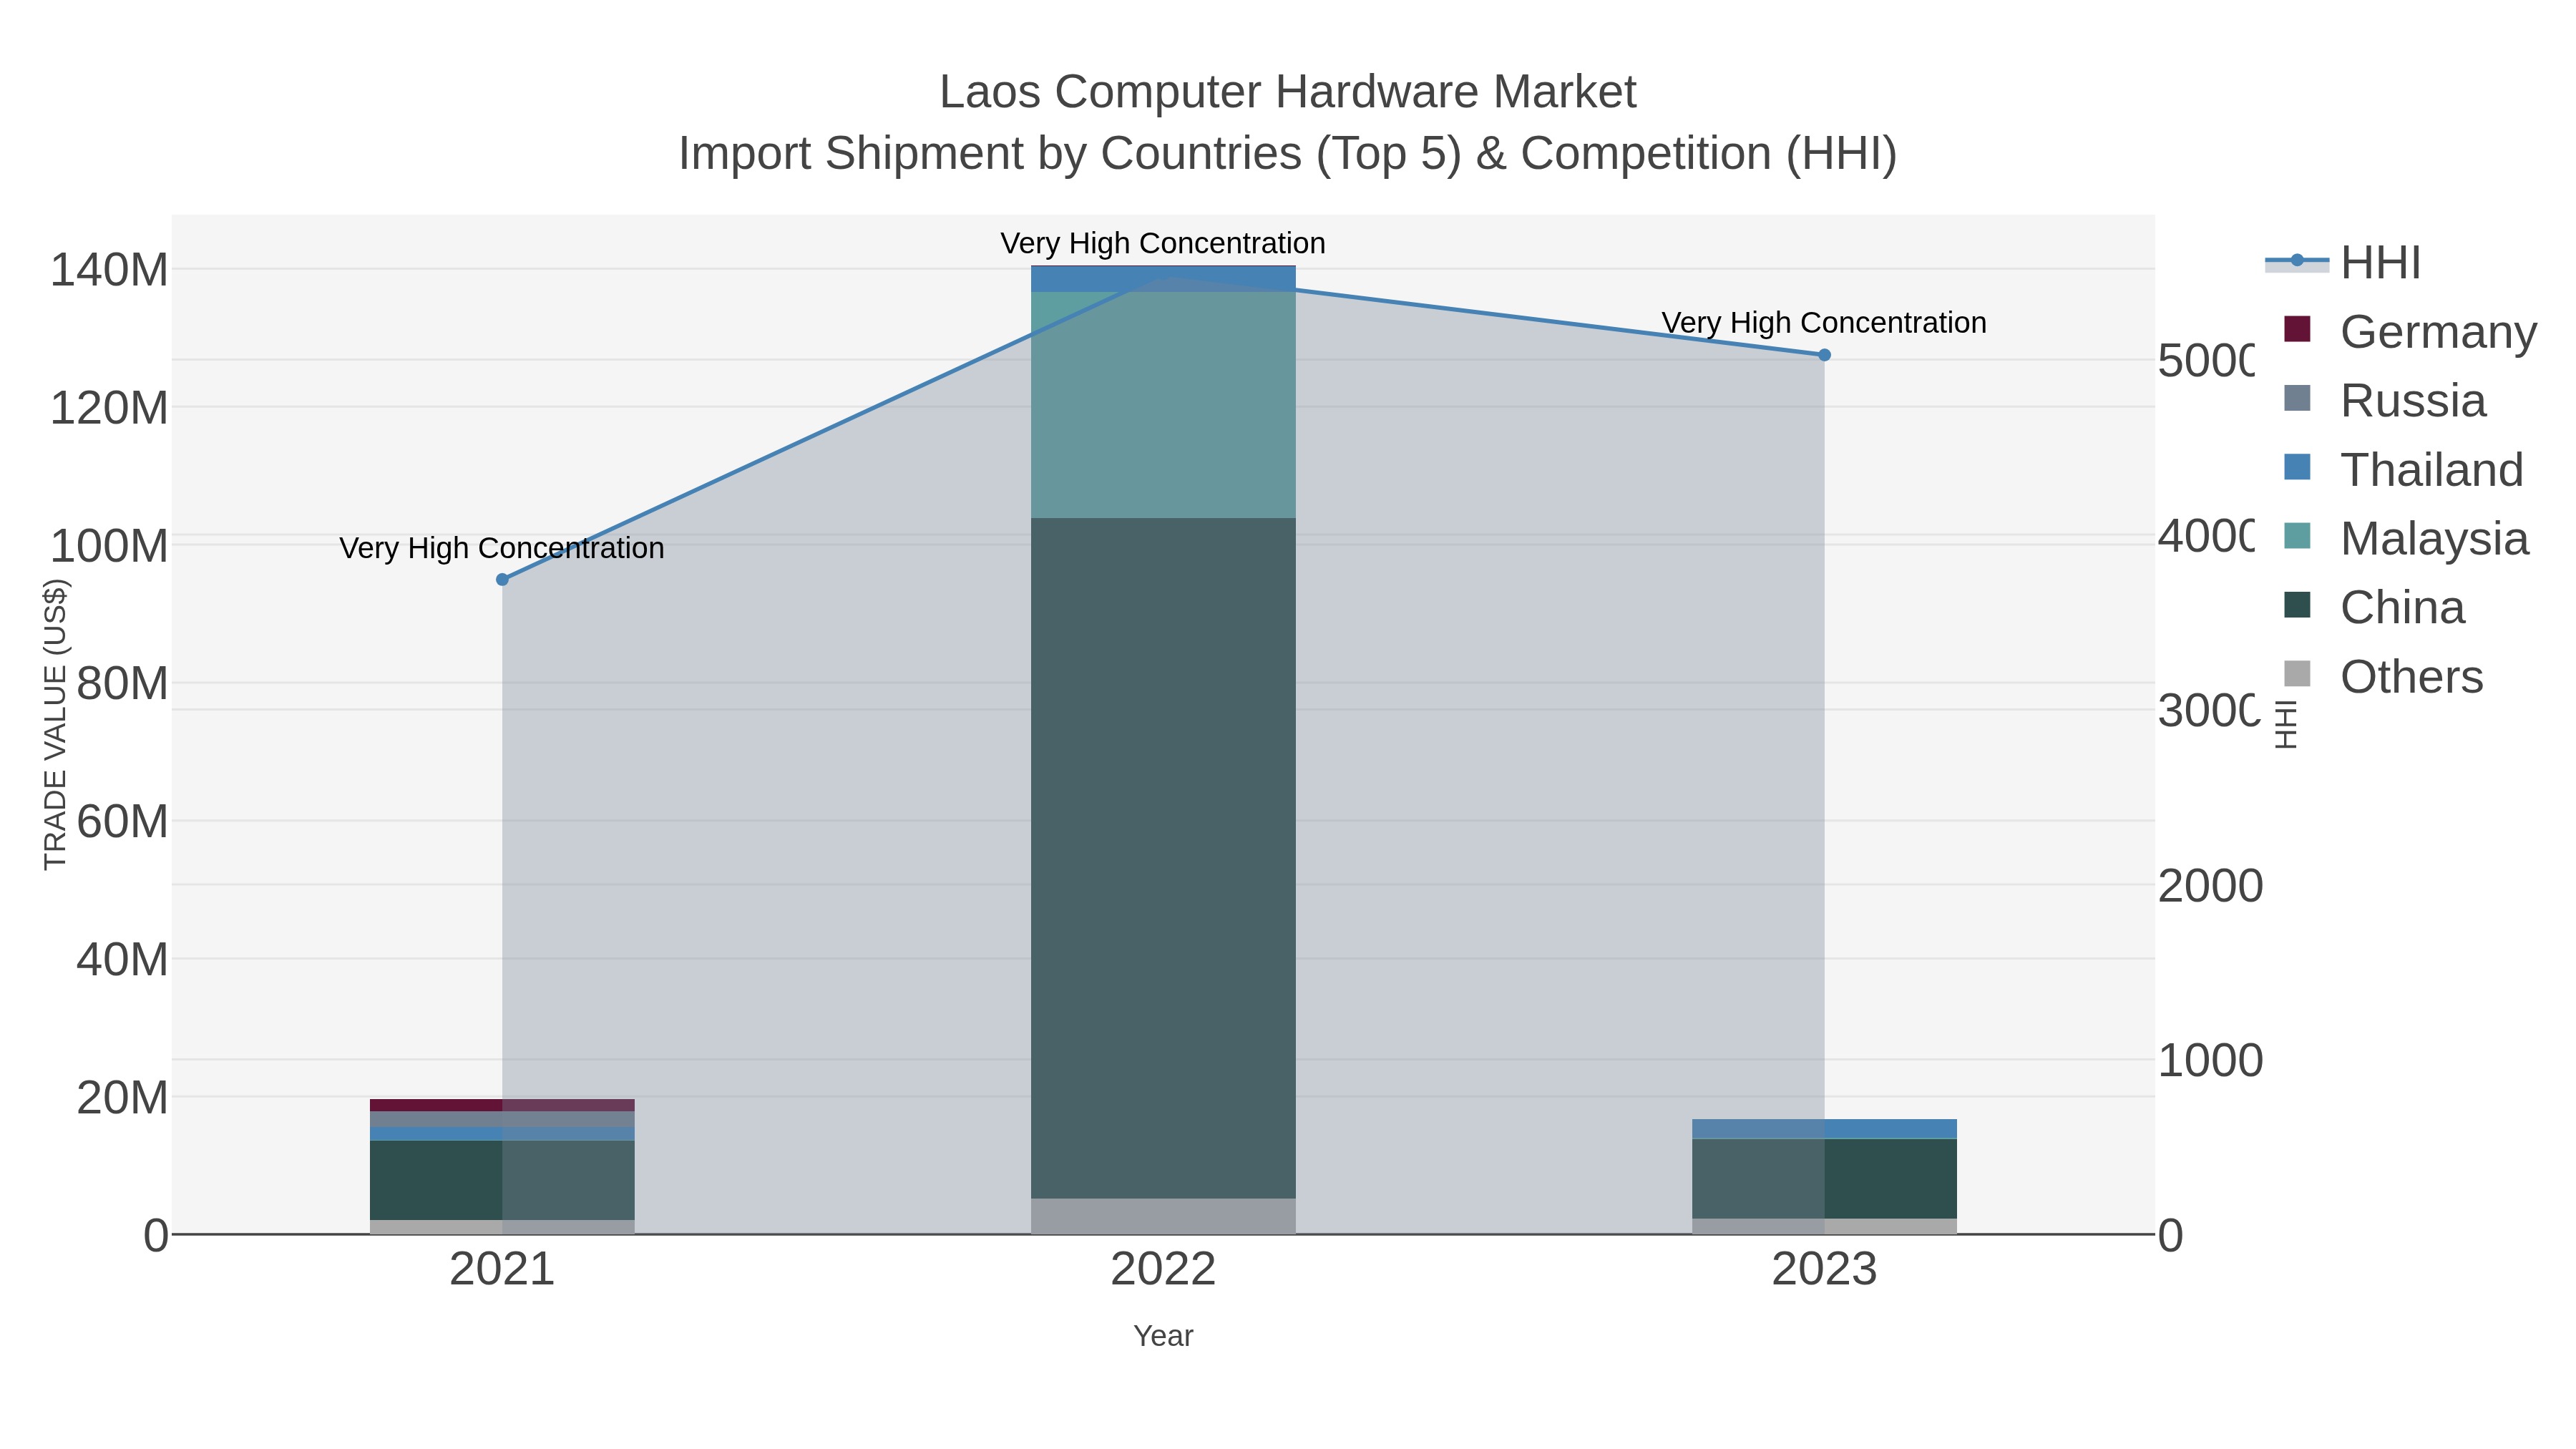Click the 1000 HHI axis tick label

pyautogui.click(x=2210, y=1061)
